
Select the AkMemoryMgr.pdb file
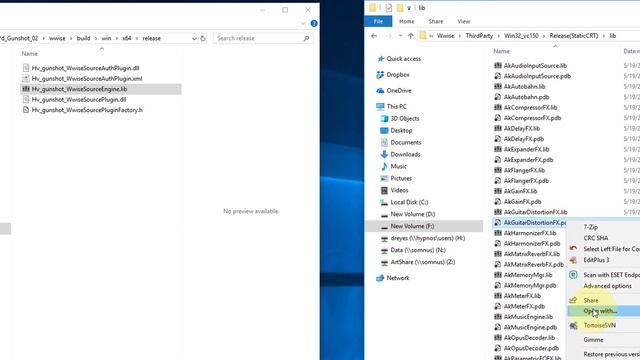click(x=529, y=286)
